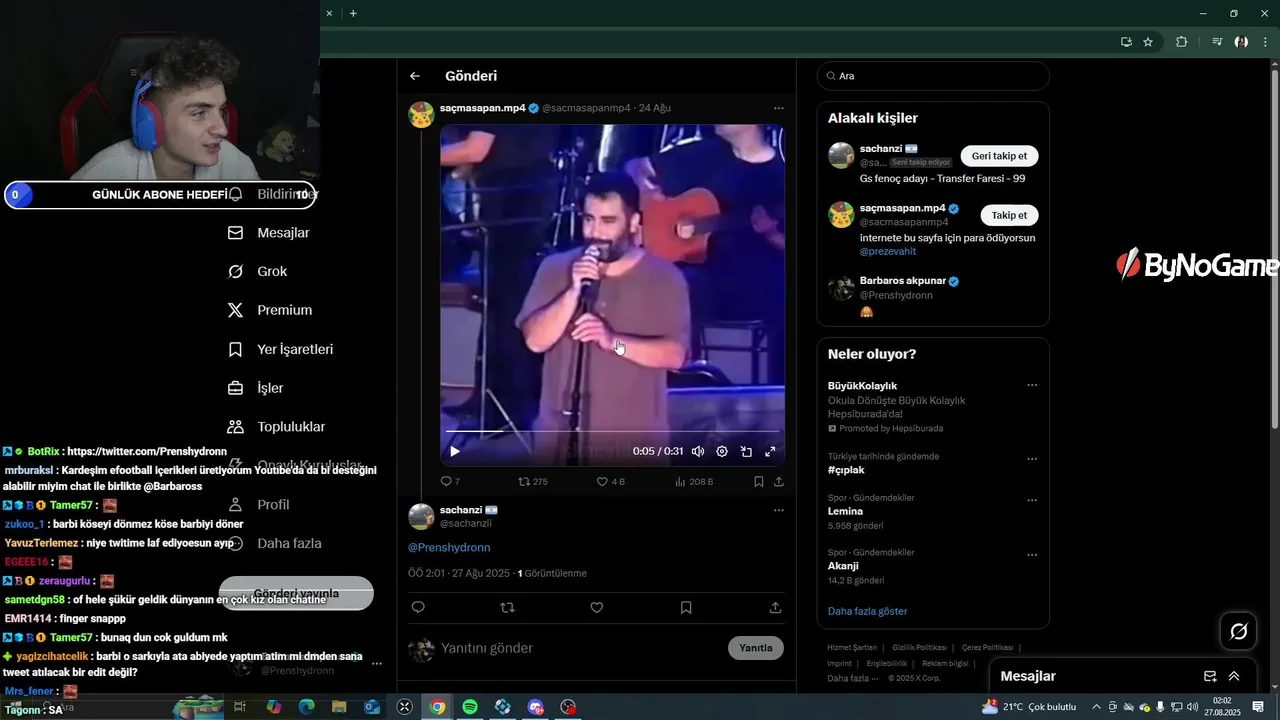Bookmark this page with the star
Viewport: 1280px width, 720px height.
pyautogui.click(x=1148, y=42)
